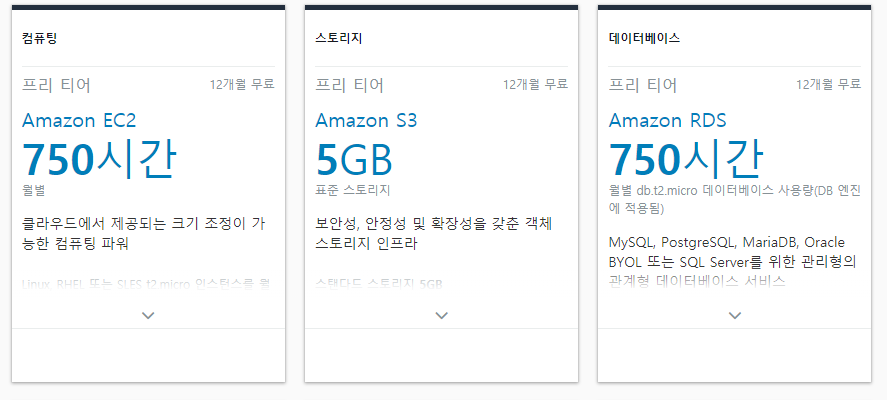
Task: Click 프리 티어 label in the S3 card
Action: (x=350, y=85)
